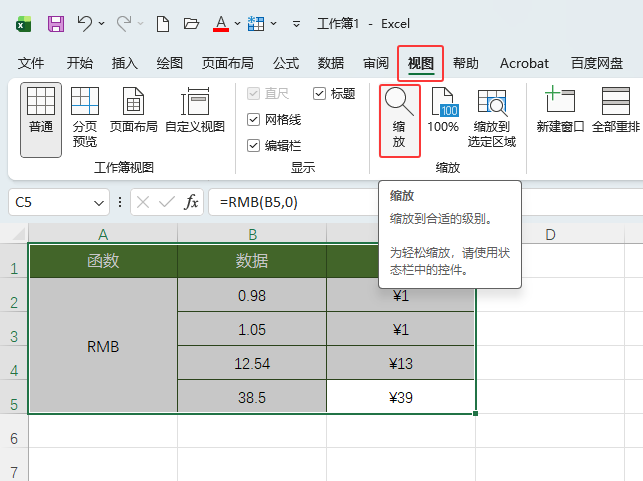Select the 视图 tab
Image resolution: width=643 pixels, height=481 pixels.
[x=421, y=63]
